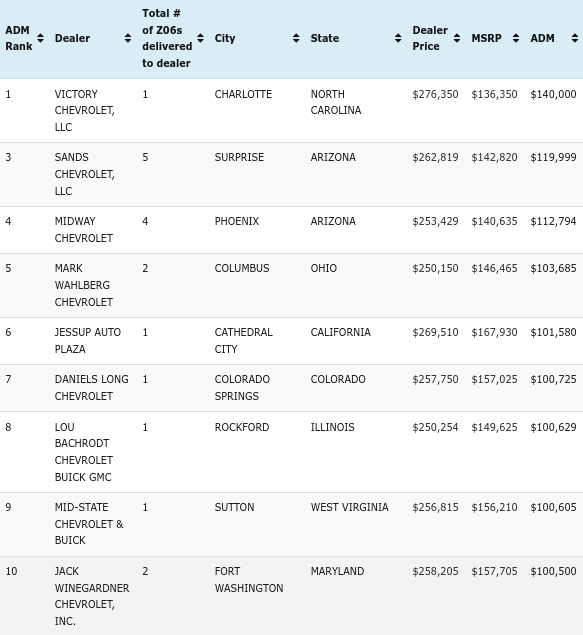Image resolution: width=583 pixels, height=635 pixels.
Task: Select MID-STATE CHEVROLET & BUICK cell
Action: (89, 524)
